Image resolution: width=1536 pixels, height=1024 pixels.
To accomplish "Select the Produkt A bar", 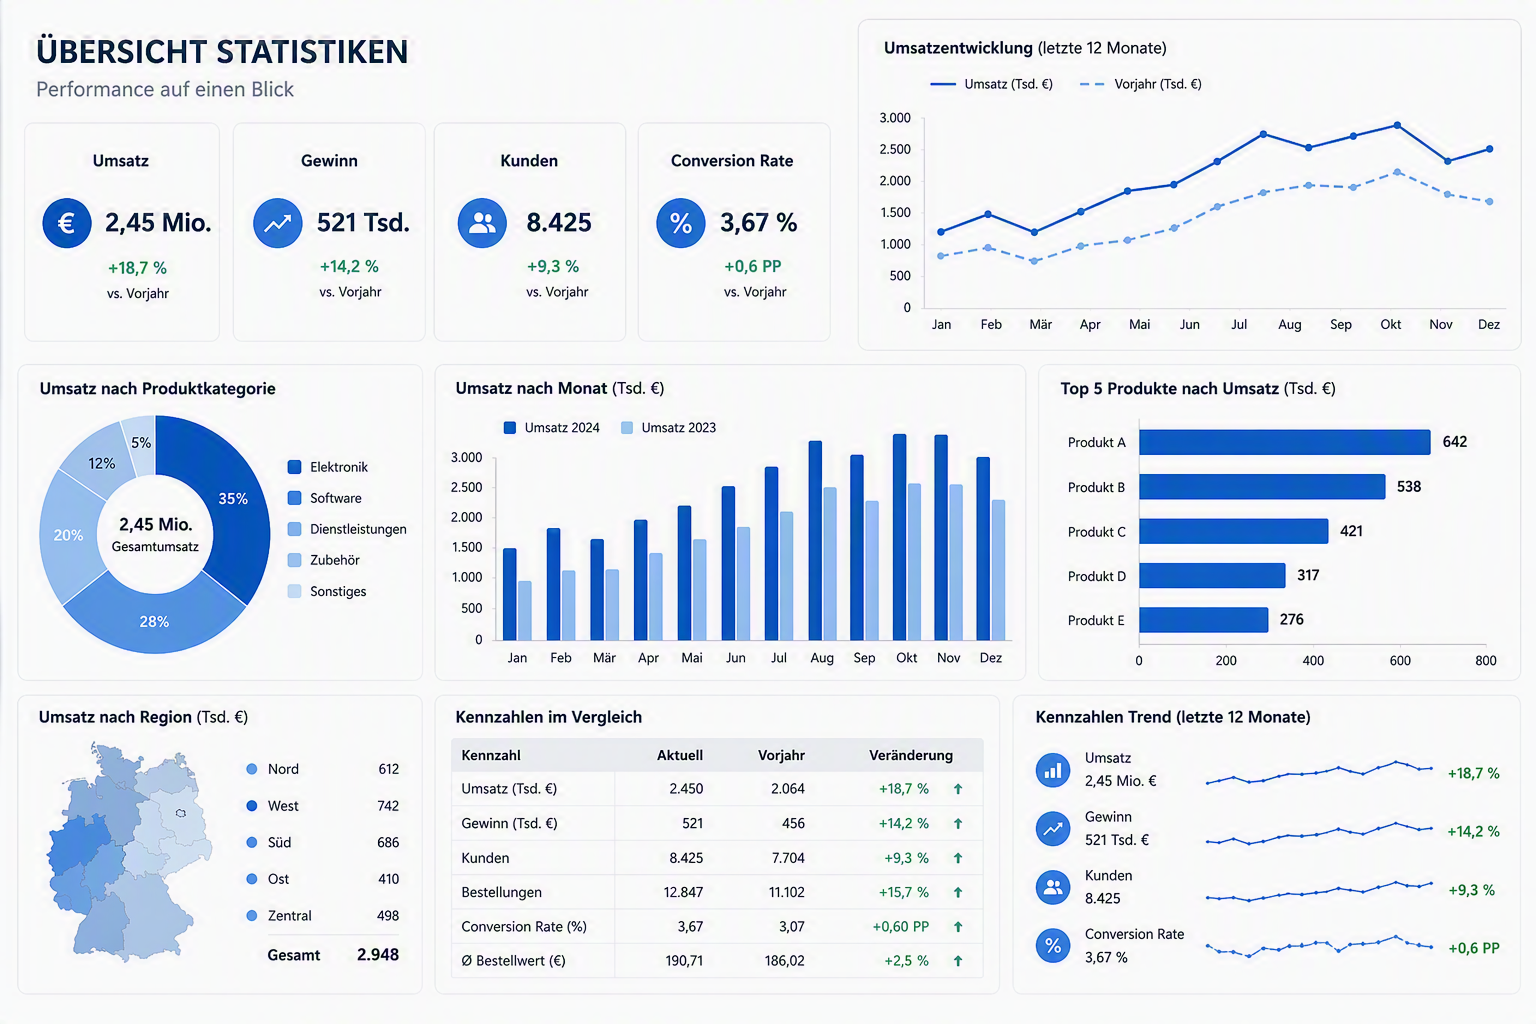I will click(x=1285, y=442).
